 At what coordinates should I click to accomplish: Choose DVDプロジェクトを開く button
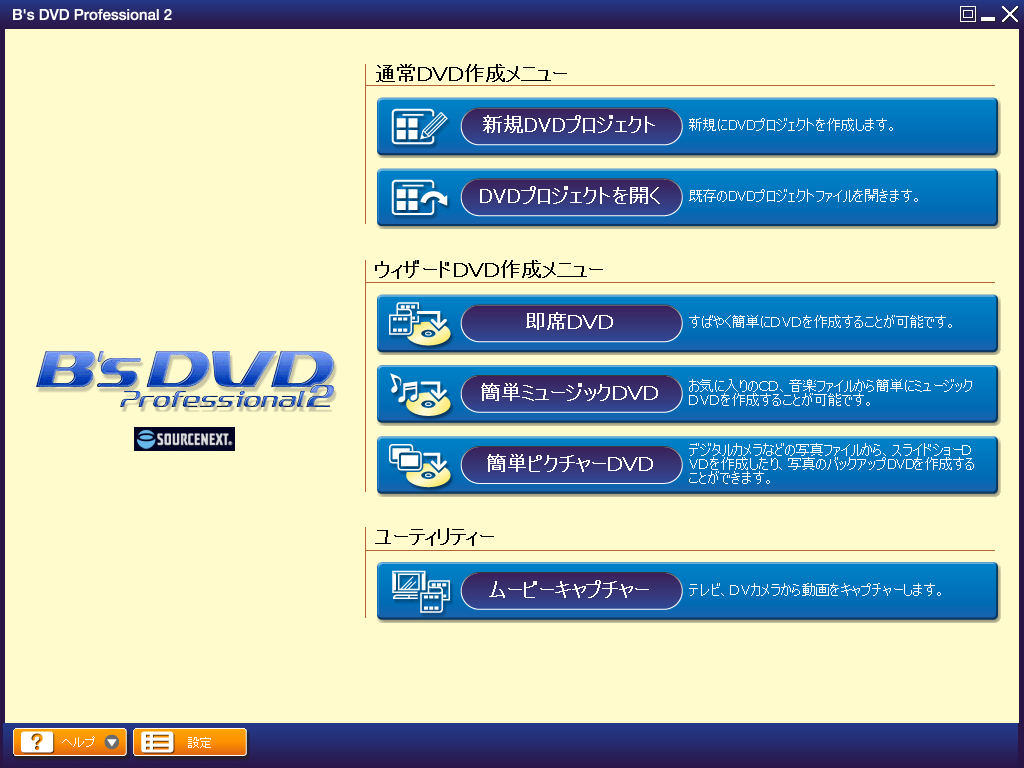click(571, 197)
